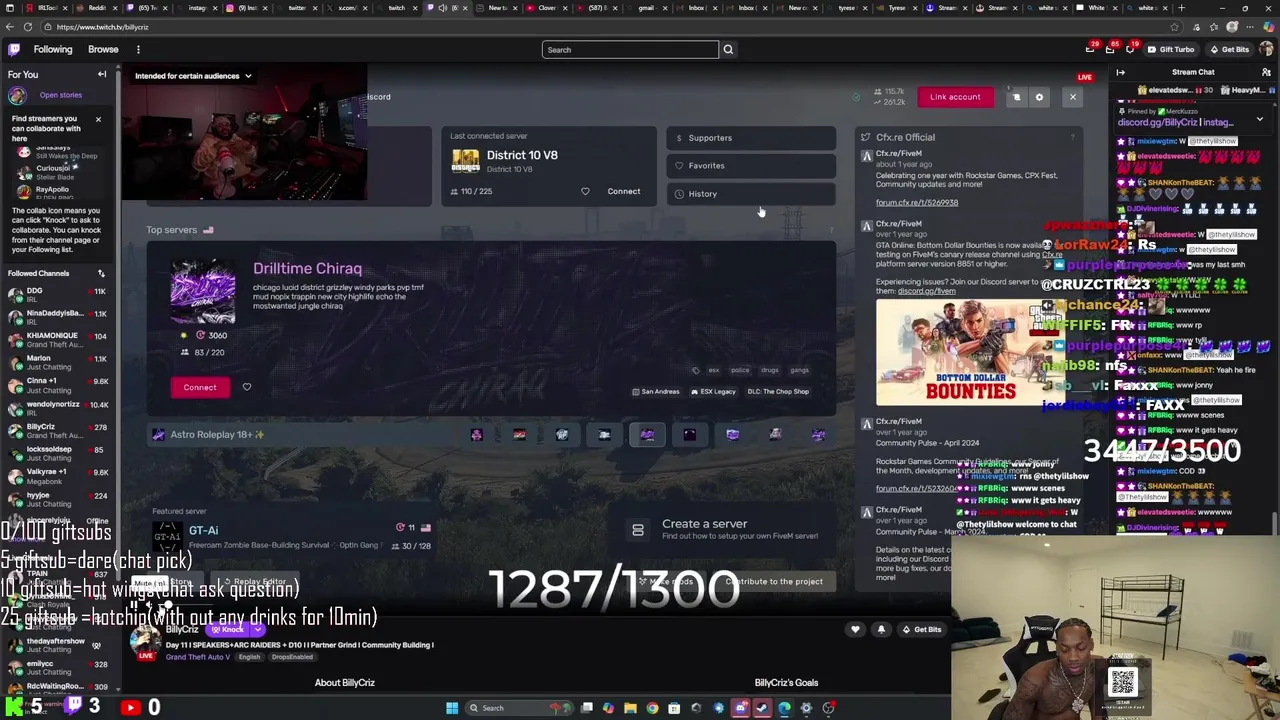Viewport: 1280px width, 720px height.
Task: Collapse the For You sidebar
Action: [x=101, y=74]
